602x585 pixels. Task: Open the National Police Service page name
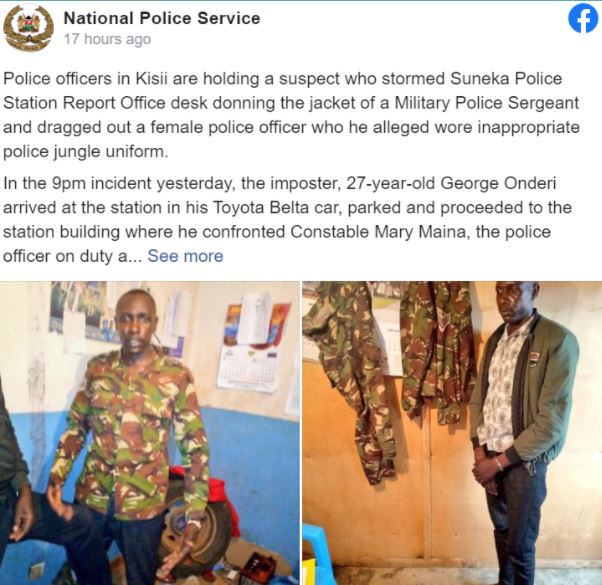(x=162, y=18)
